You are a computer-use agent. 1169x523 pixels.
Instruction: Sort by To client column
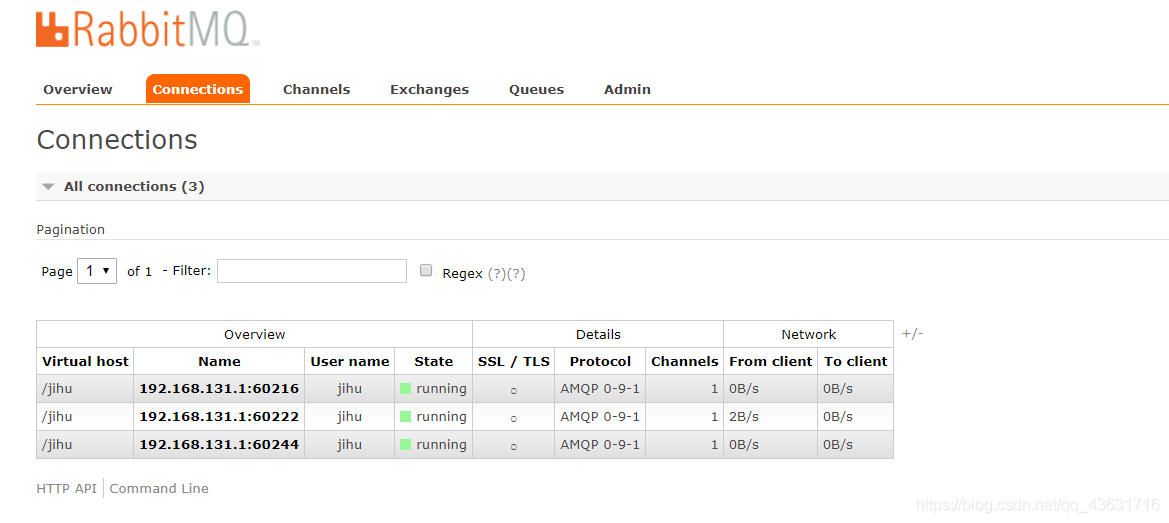[855, 361]
